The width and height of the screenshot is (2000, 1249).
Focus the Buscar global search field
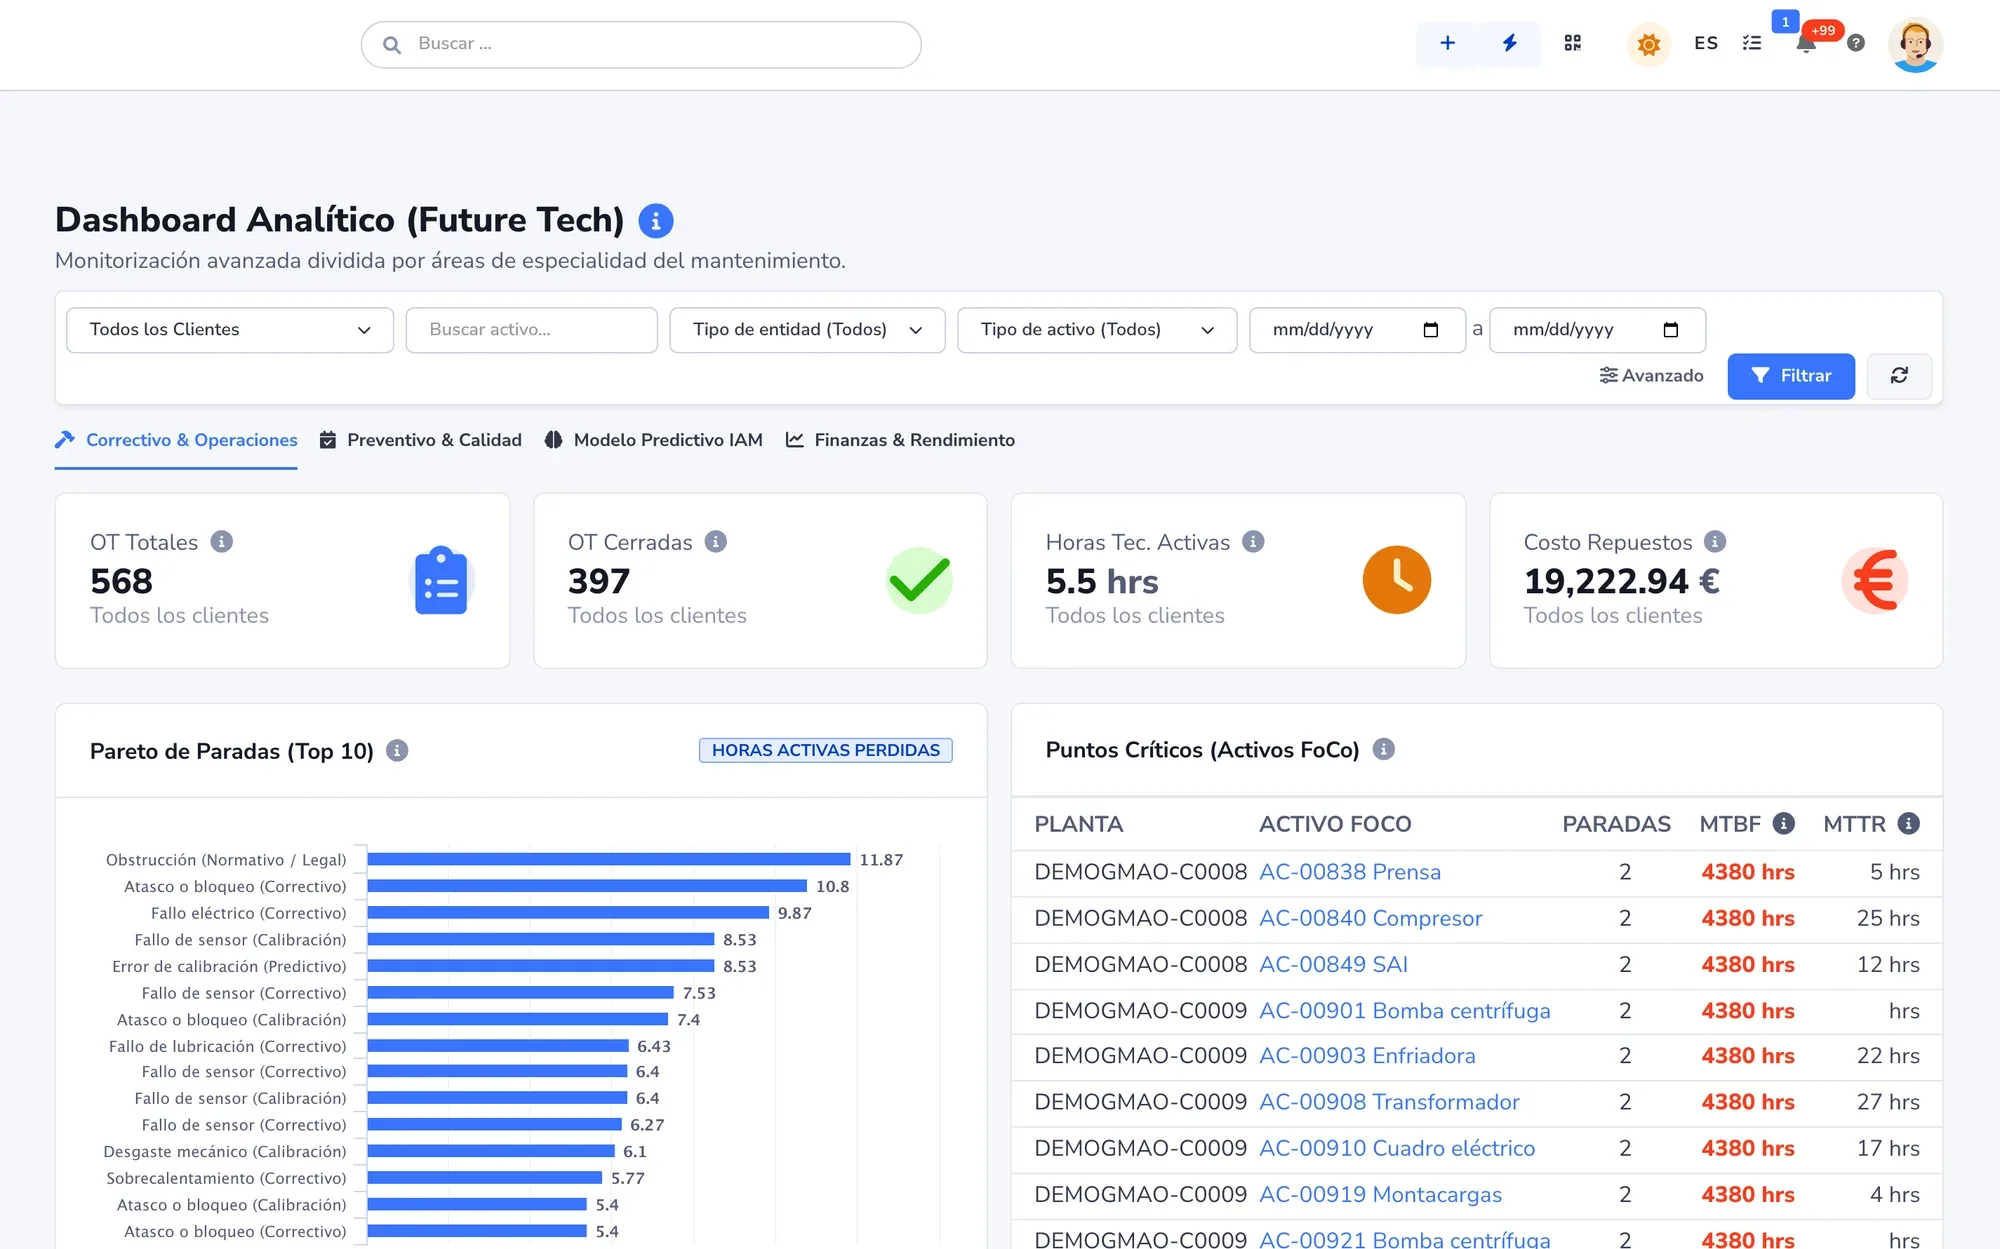[641, 44]
